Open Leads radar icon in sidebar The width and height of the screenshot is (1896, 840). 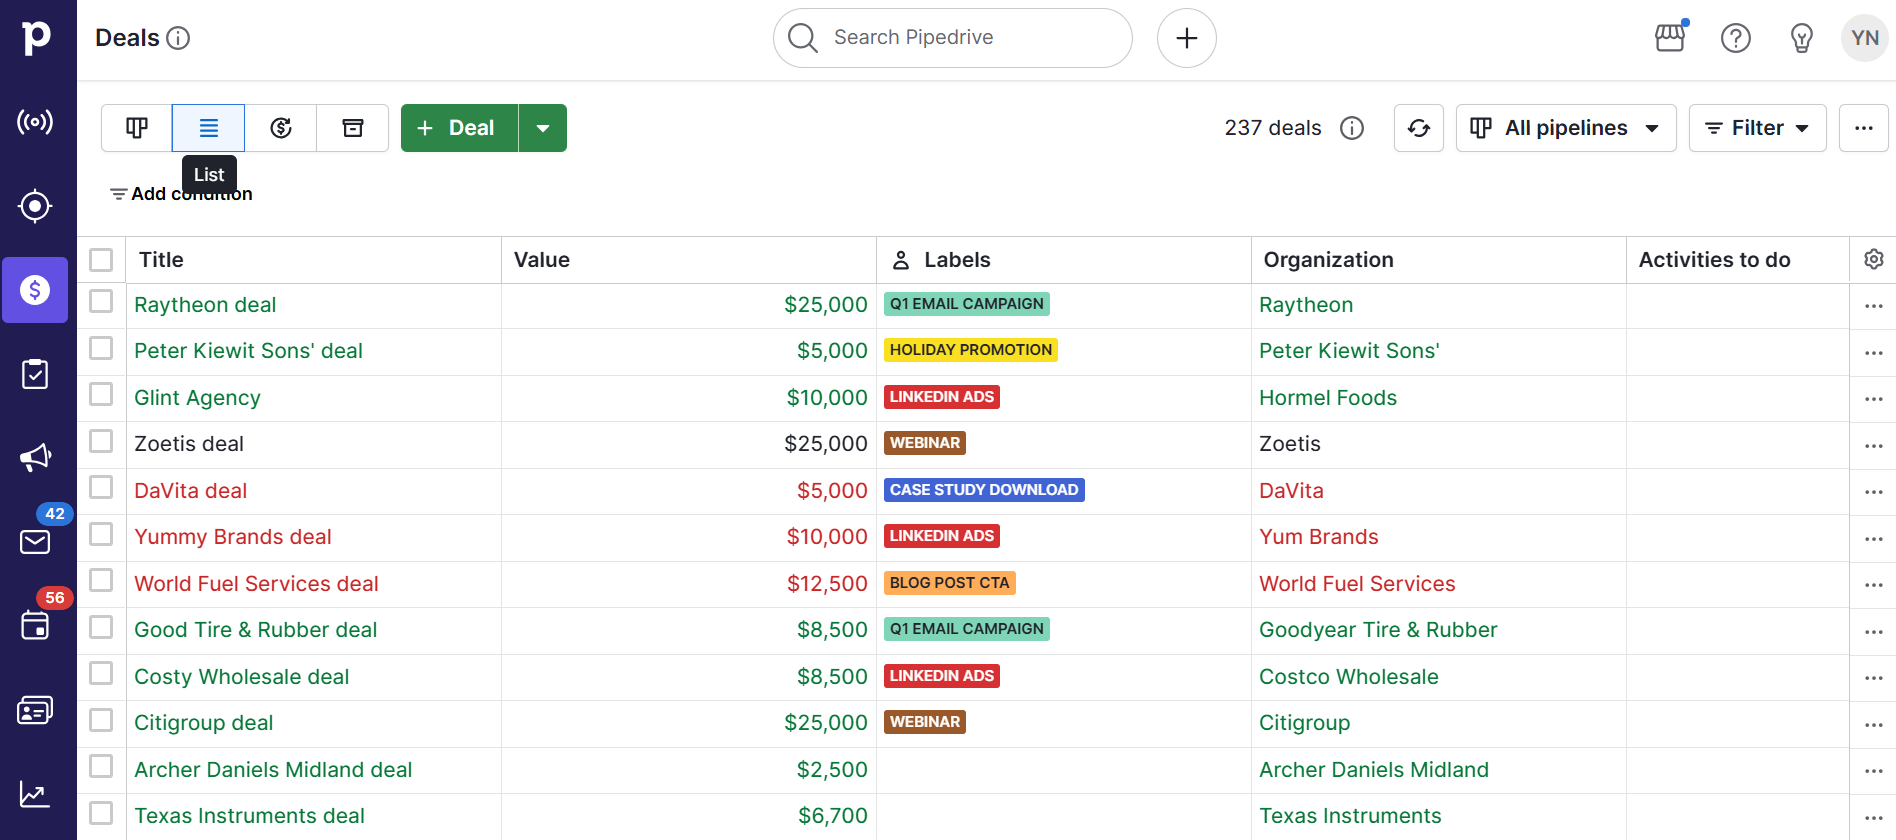(35, 122)
